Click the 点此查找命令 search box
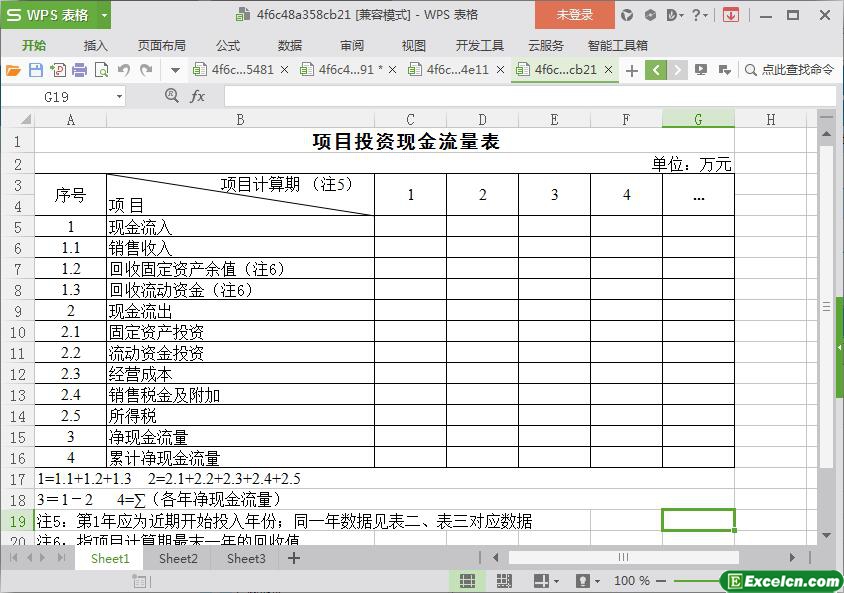 pyautogui.click(x=790, y=69)
